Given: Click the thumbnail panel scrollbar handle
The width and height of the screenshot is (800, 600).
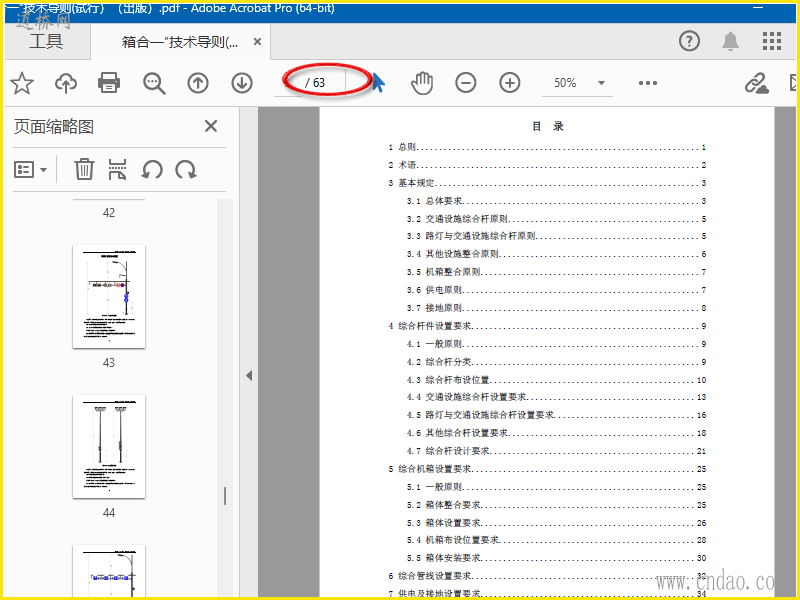Looking at the screenshot, I should click(224, 496).
